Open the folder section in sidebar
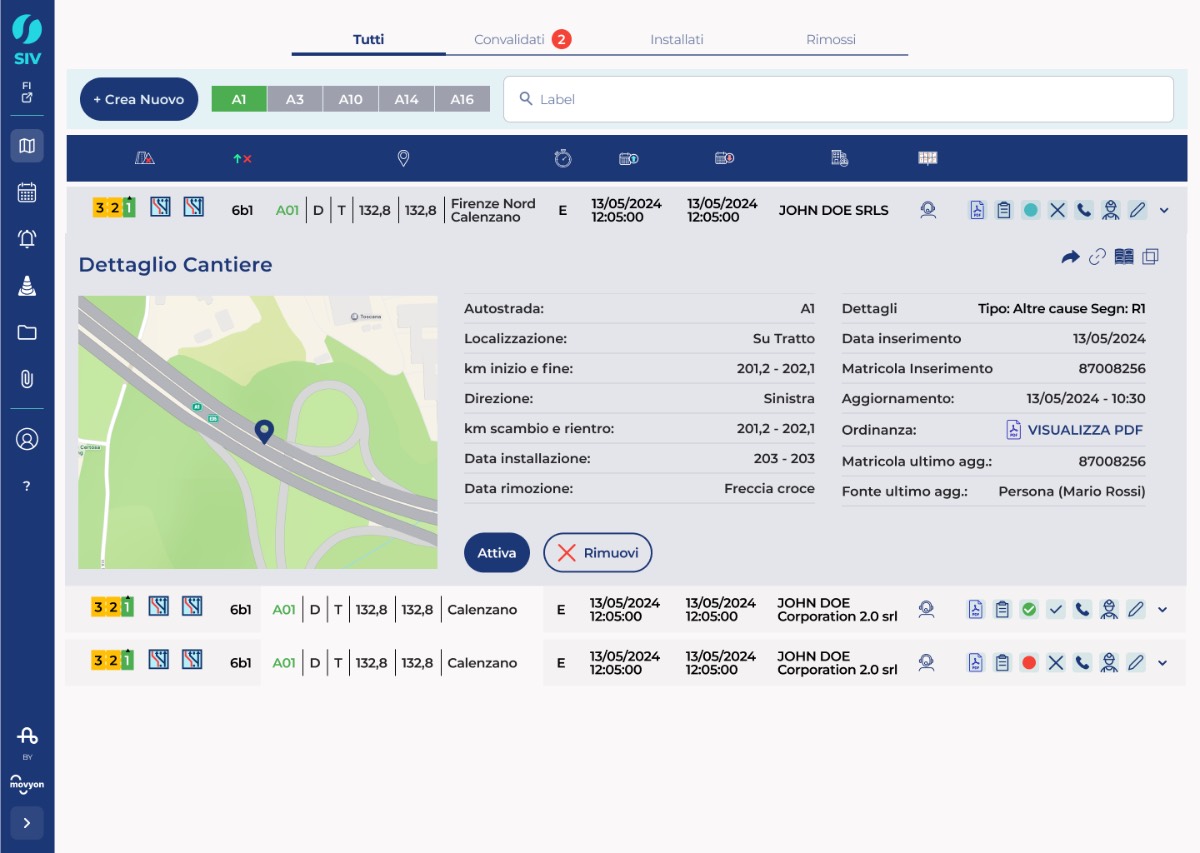 click(x=27, y=333)
